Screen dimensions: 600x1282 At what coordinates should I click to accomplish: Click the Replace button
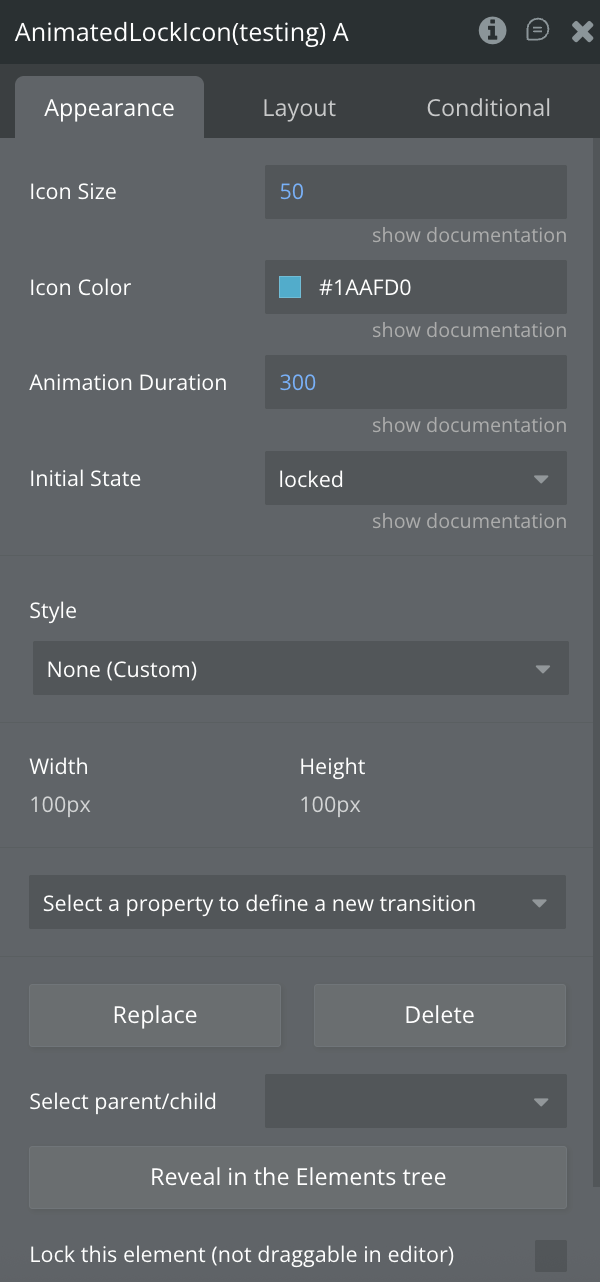tap(155, 1015)
